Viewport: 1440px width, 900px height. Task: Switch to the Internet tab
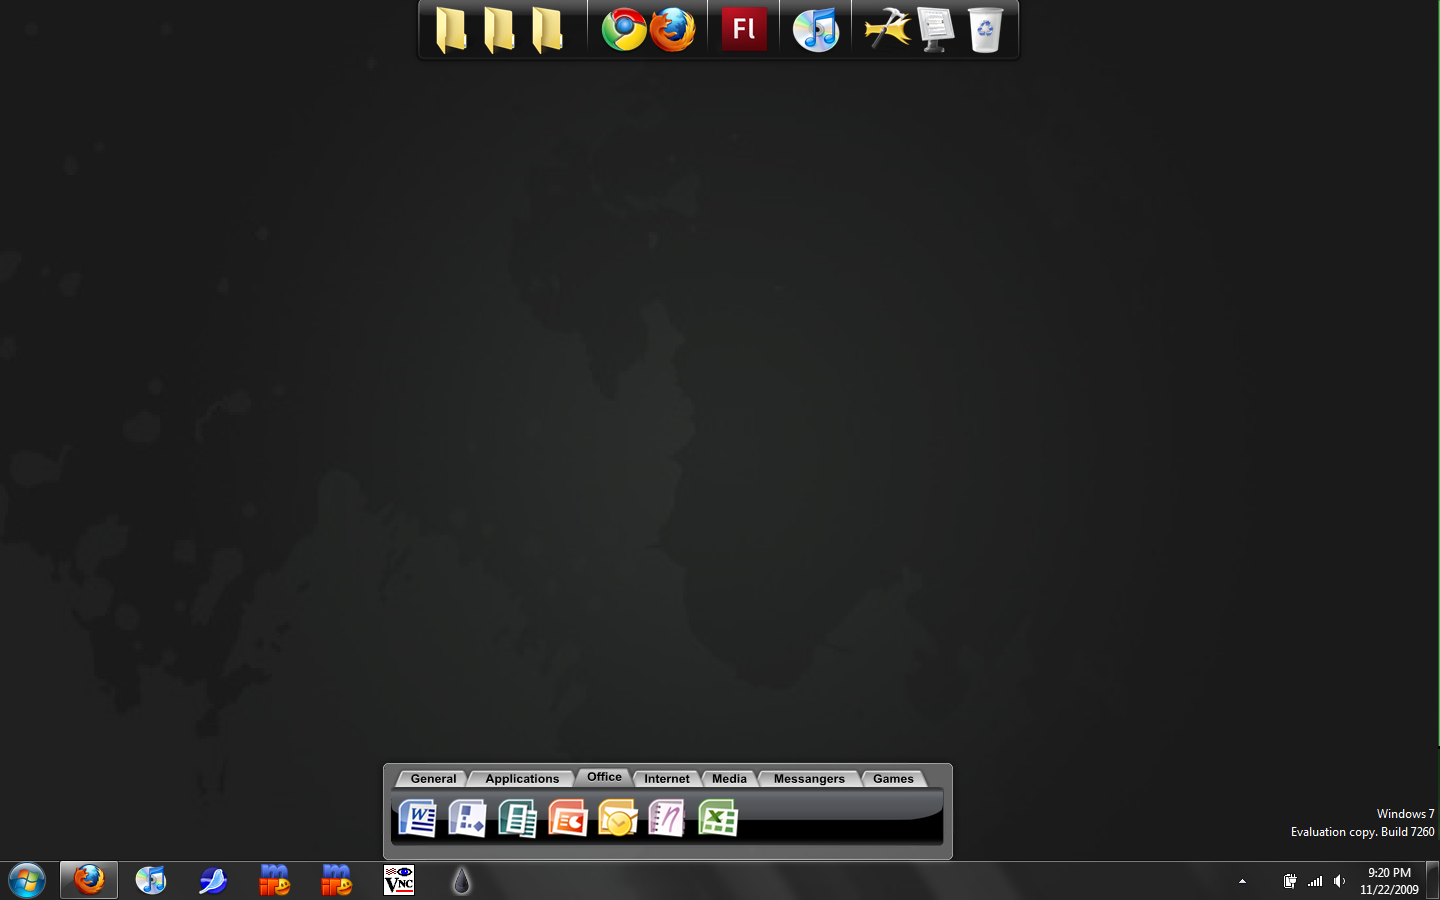point(667,779)
